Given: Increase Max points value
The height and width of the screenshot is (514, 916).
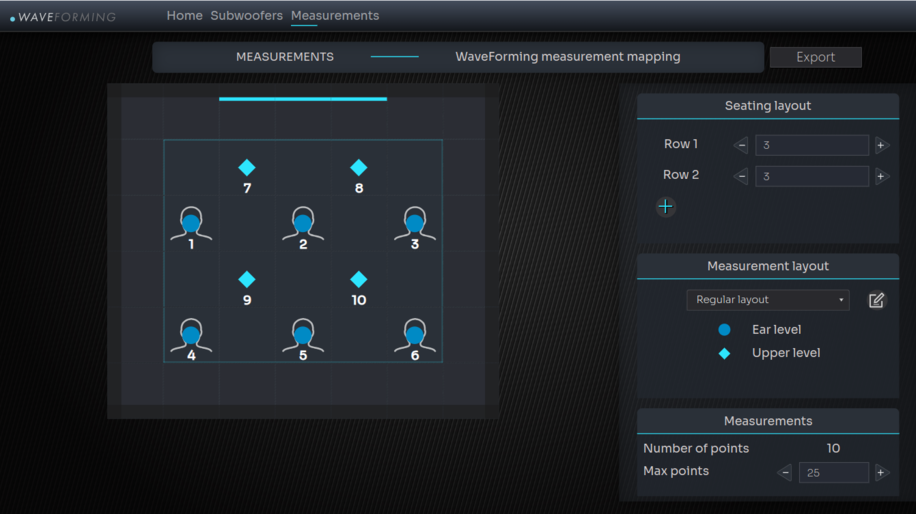Looking at the screenshot, I should tap(881, 473).
